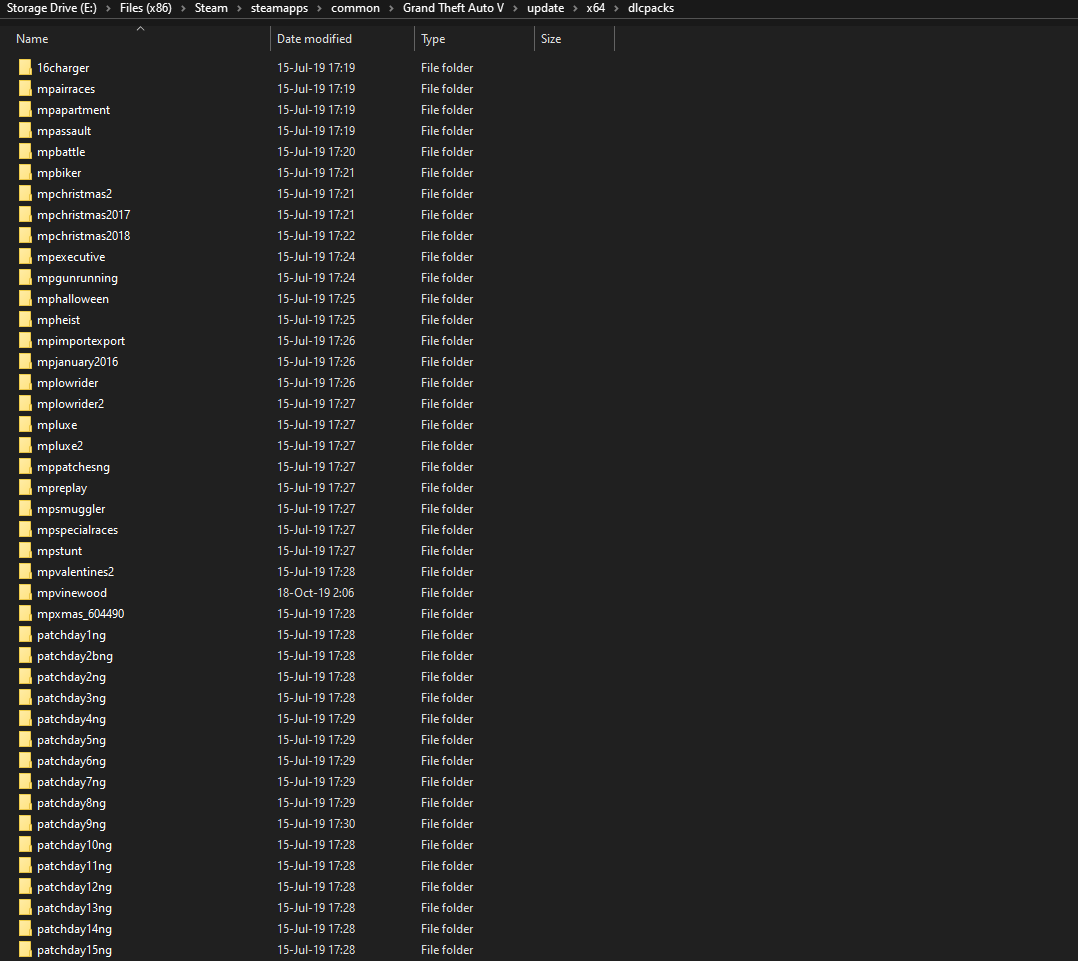Screen dimensions: 1078x961
Task: Click the dlcpacks breadcrumb segment
Action: pos(650,8)
